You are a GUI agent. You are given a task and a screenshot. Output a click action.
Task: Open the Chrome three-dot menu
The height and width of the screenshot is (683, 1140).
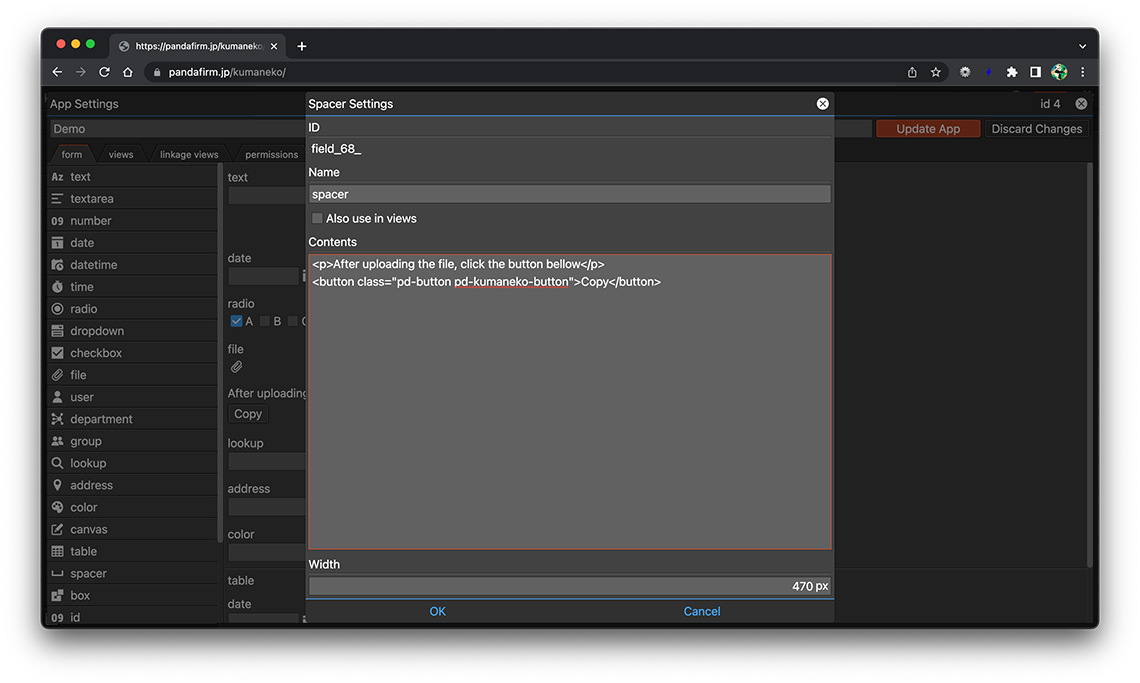(1082, 72)
